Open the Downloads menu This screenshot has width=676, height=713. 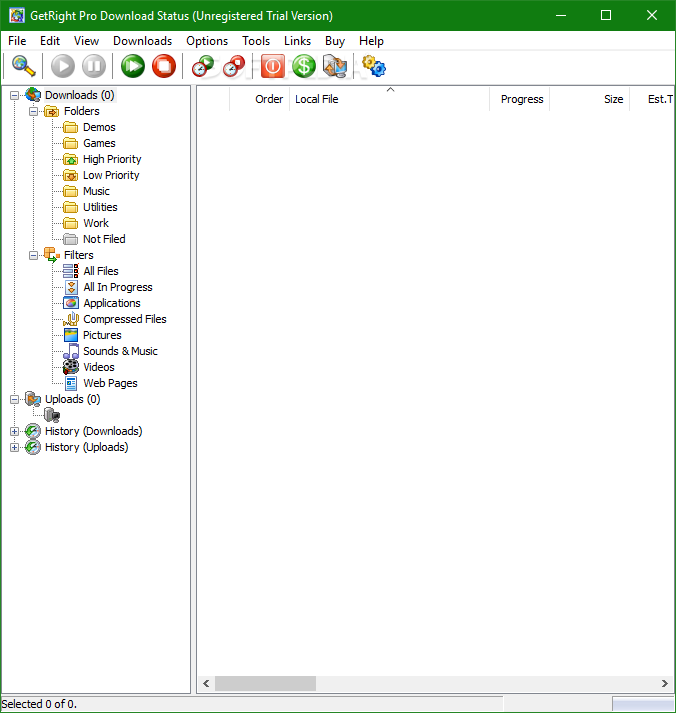pyautogui.click(x=143, y=41)
